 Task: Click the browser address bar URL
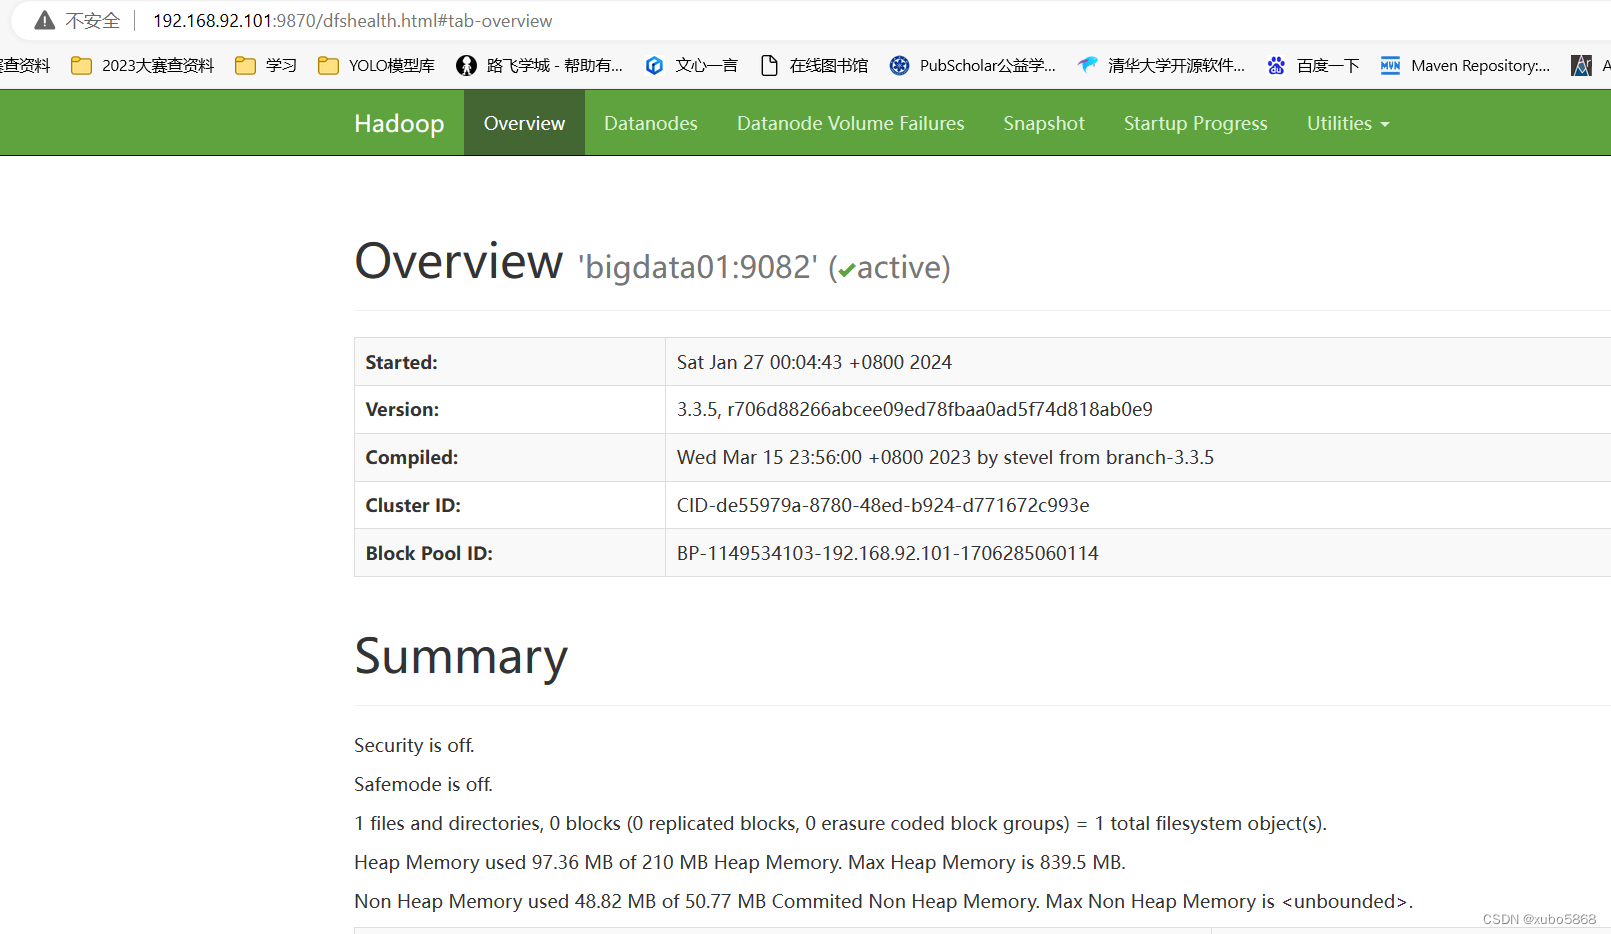point(352,21)
